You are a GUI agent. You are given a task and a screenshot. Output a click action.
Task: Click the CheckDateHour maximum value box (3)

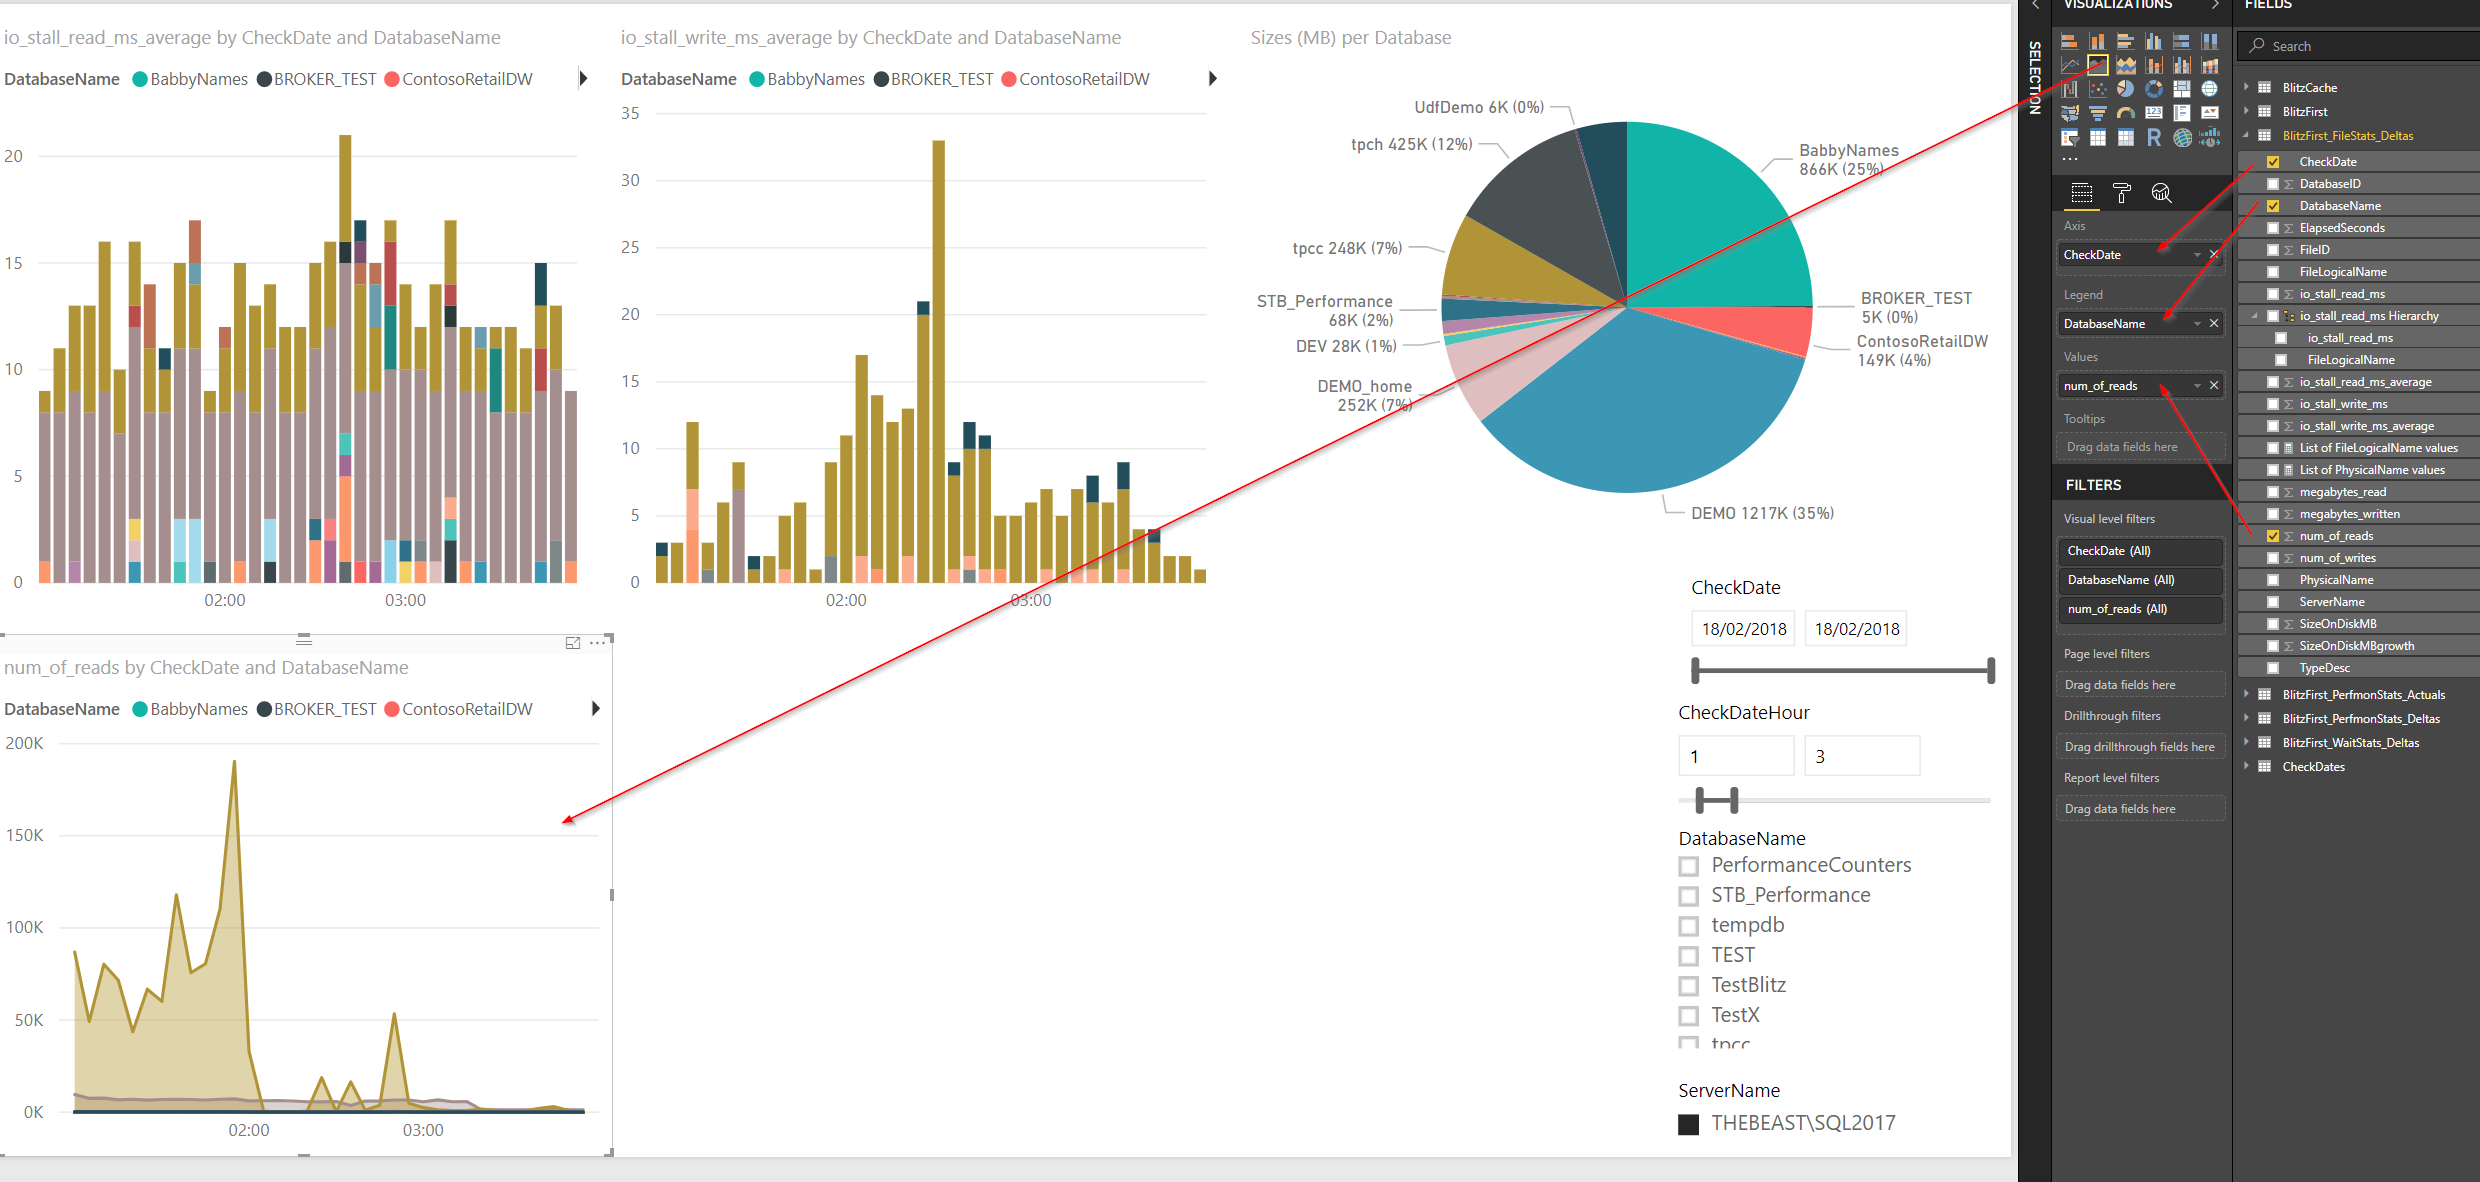pos(1862,756)
